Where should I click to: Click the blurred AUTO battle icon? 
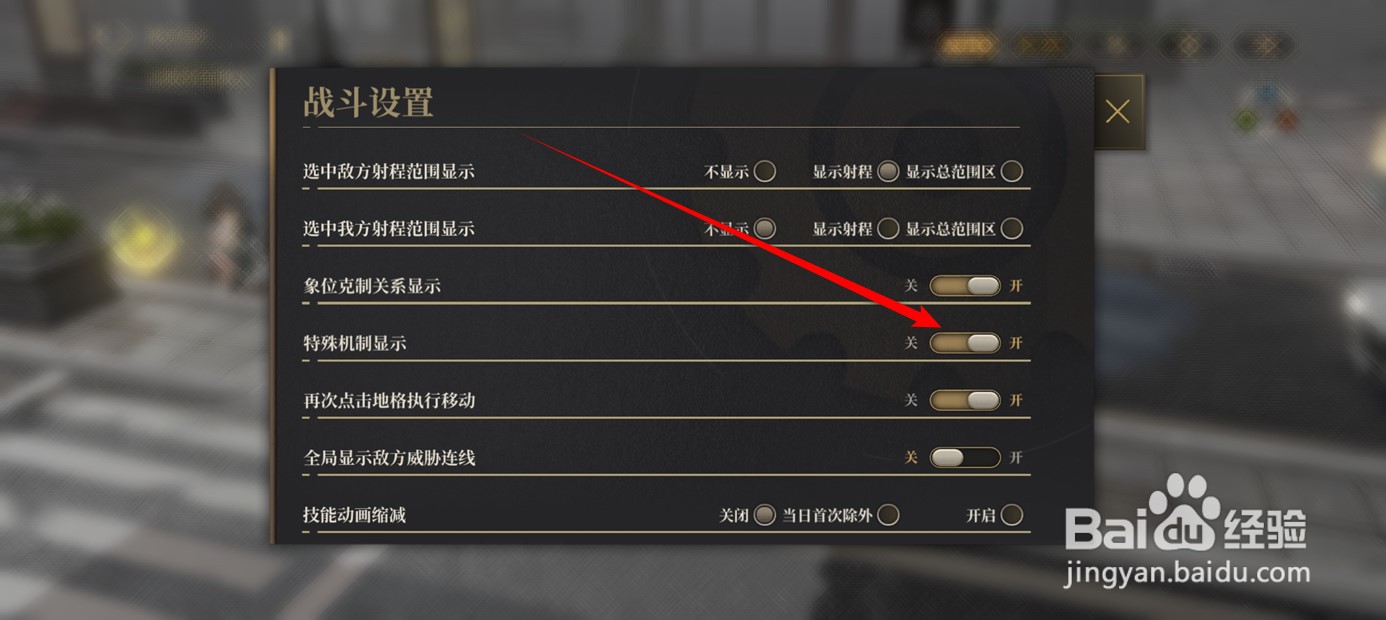[967, 45]
